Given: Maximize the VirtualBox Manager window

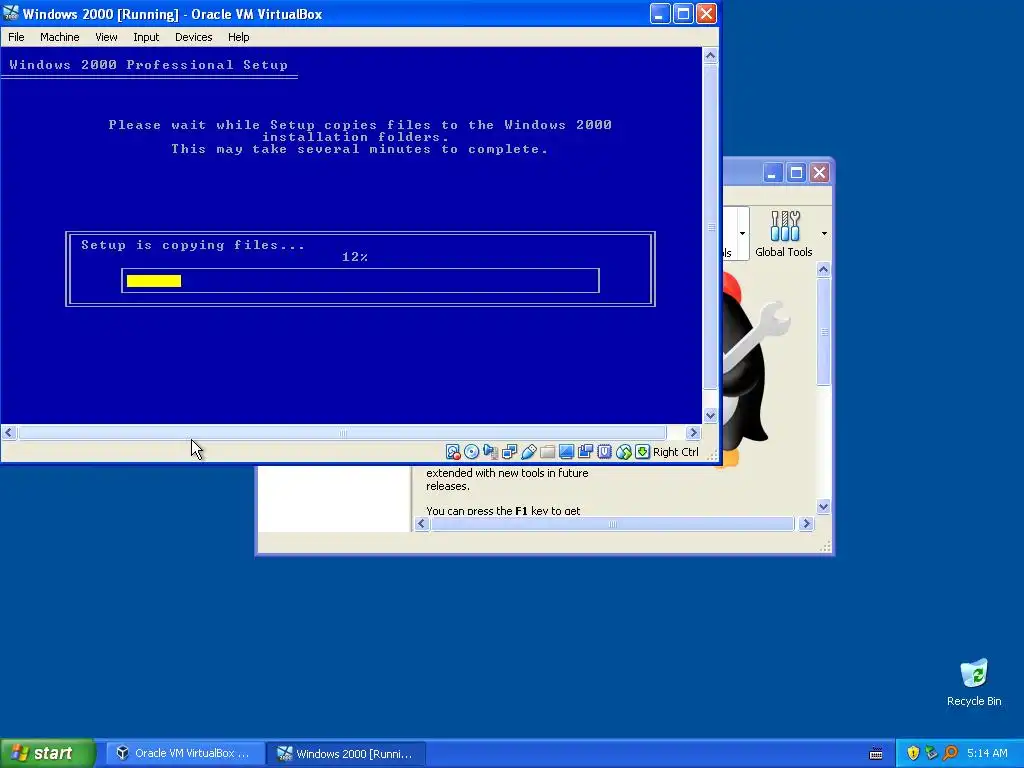Looking at the screenshot, I should pos(795,173).
